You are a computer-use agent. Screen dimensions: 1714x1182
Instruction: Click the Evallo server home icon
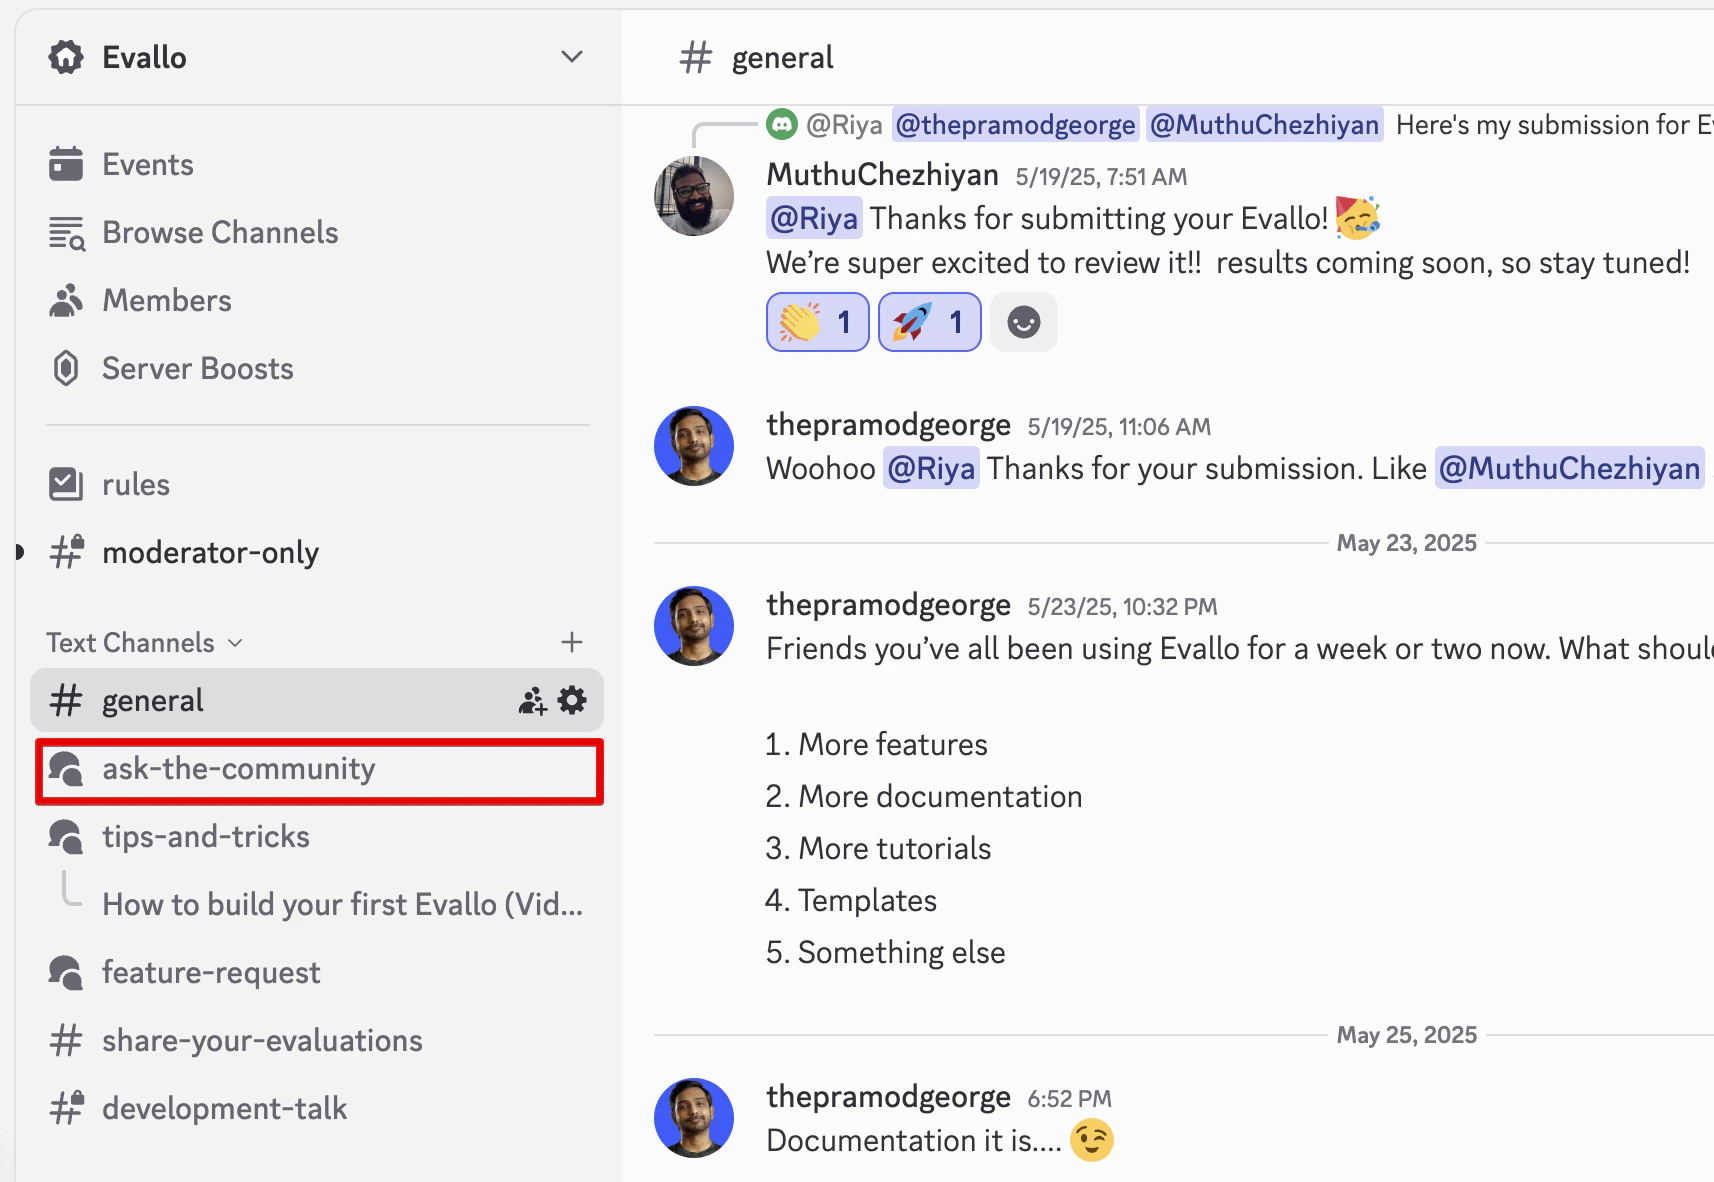click(65, 56)
